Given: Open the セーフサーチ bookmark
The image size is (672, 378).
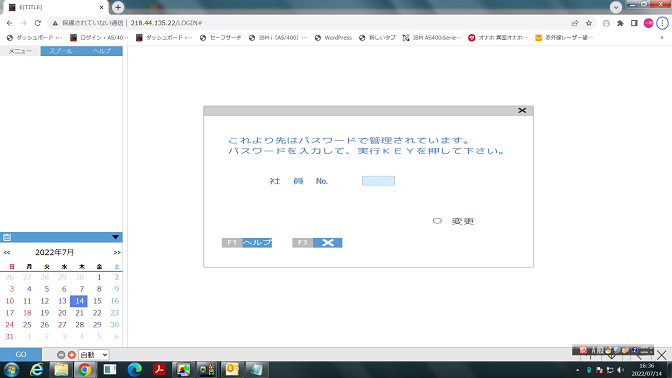Looking at the screenshot, I should (x=221, y=38).
